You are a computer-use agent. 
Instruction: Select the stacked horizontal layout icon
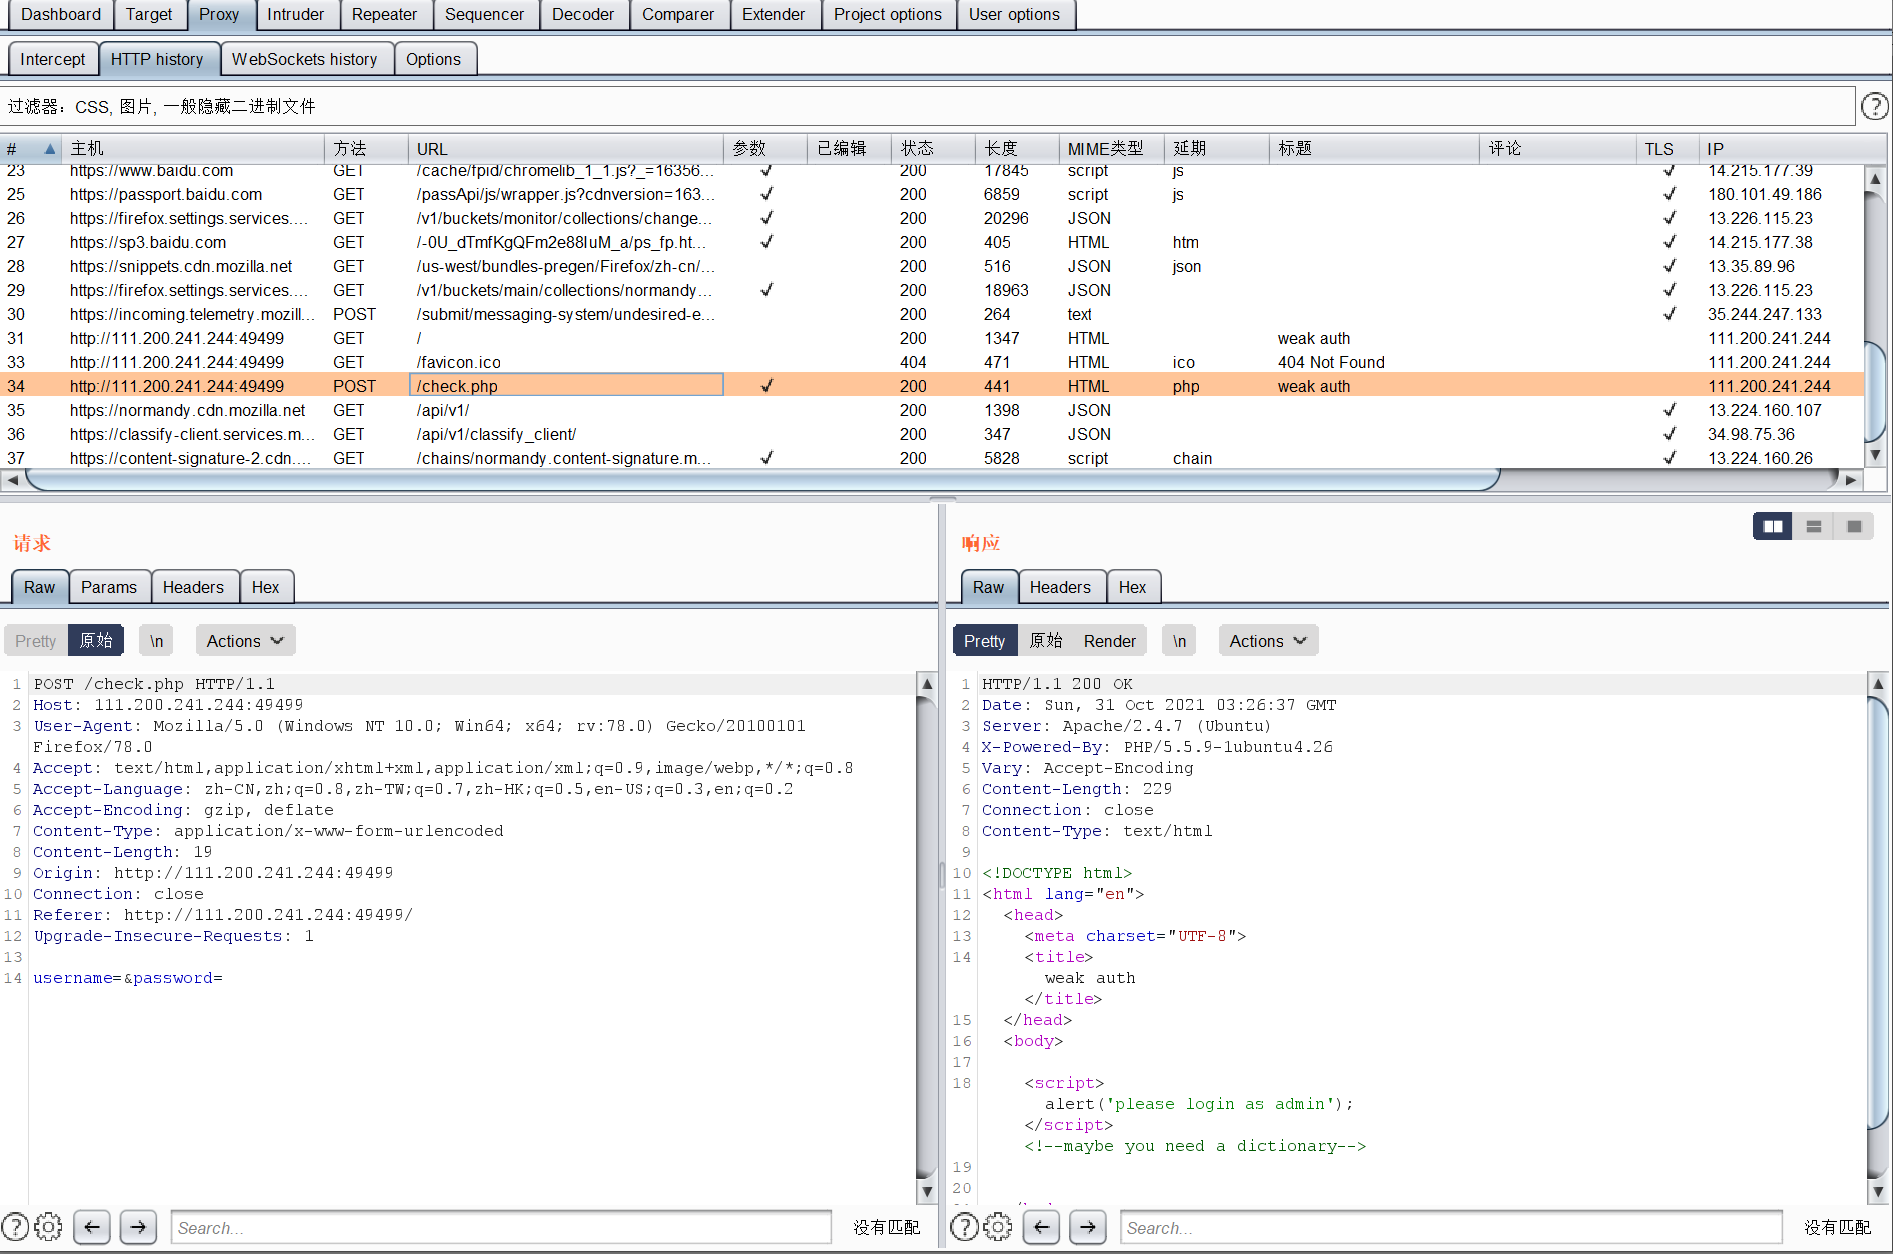tap(1813, 526)
